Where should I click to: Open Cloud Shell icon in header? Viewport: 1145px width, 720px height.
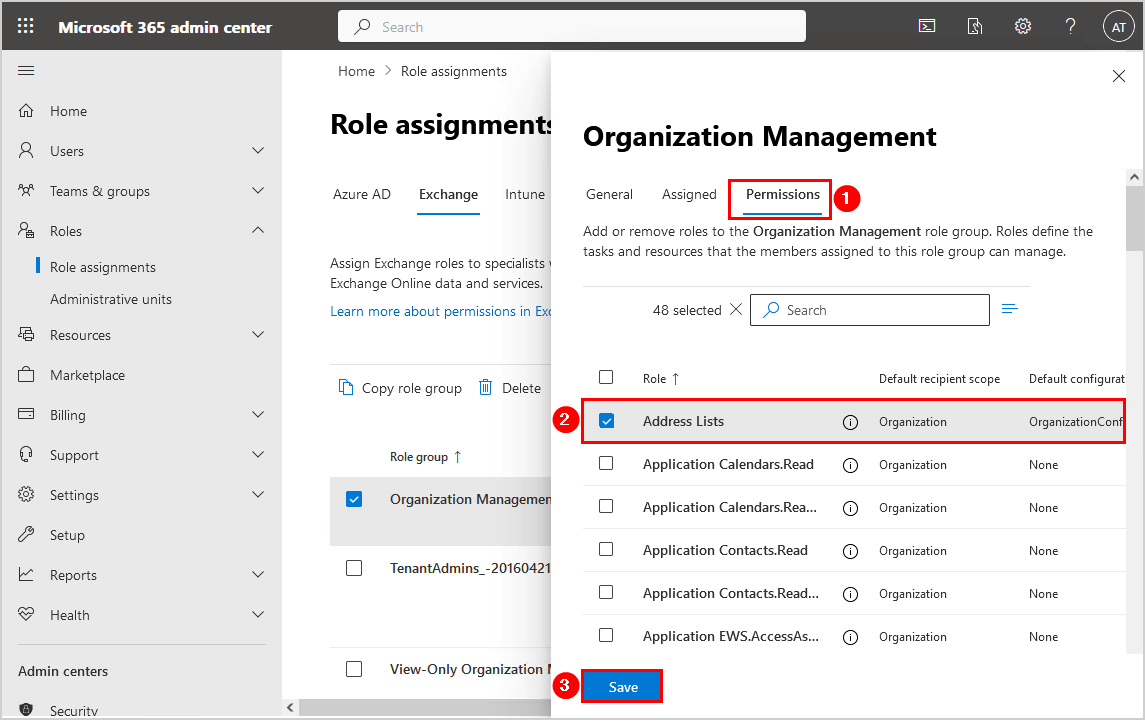[x=927, y=27]
